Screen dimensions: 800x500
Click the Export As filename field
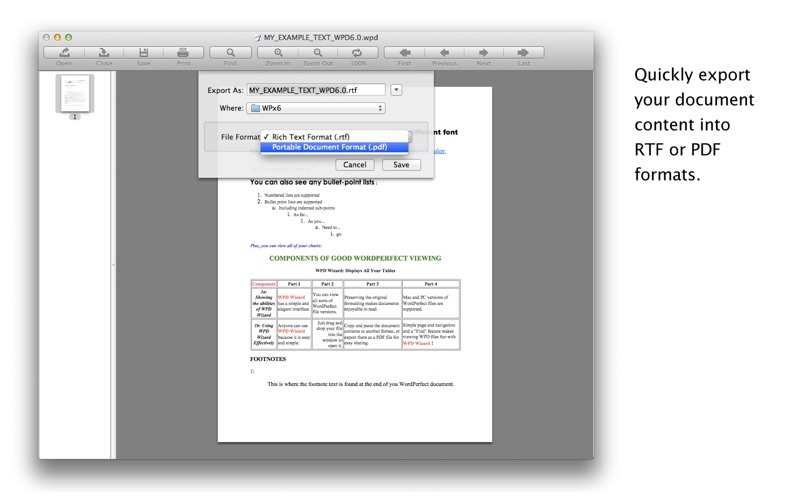point(316,90)
